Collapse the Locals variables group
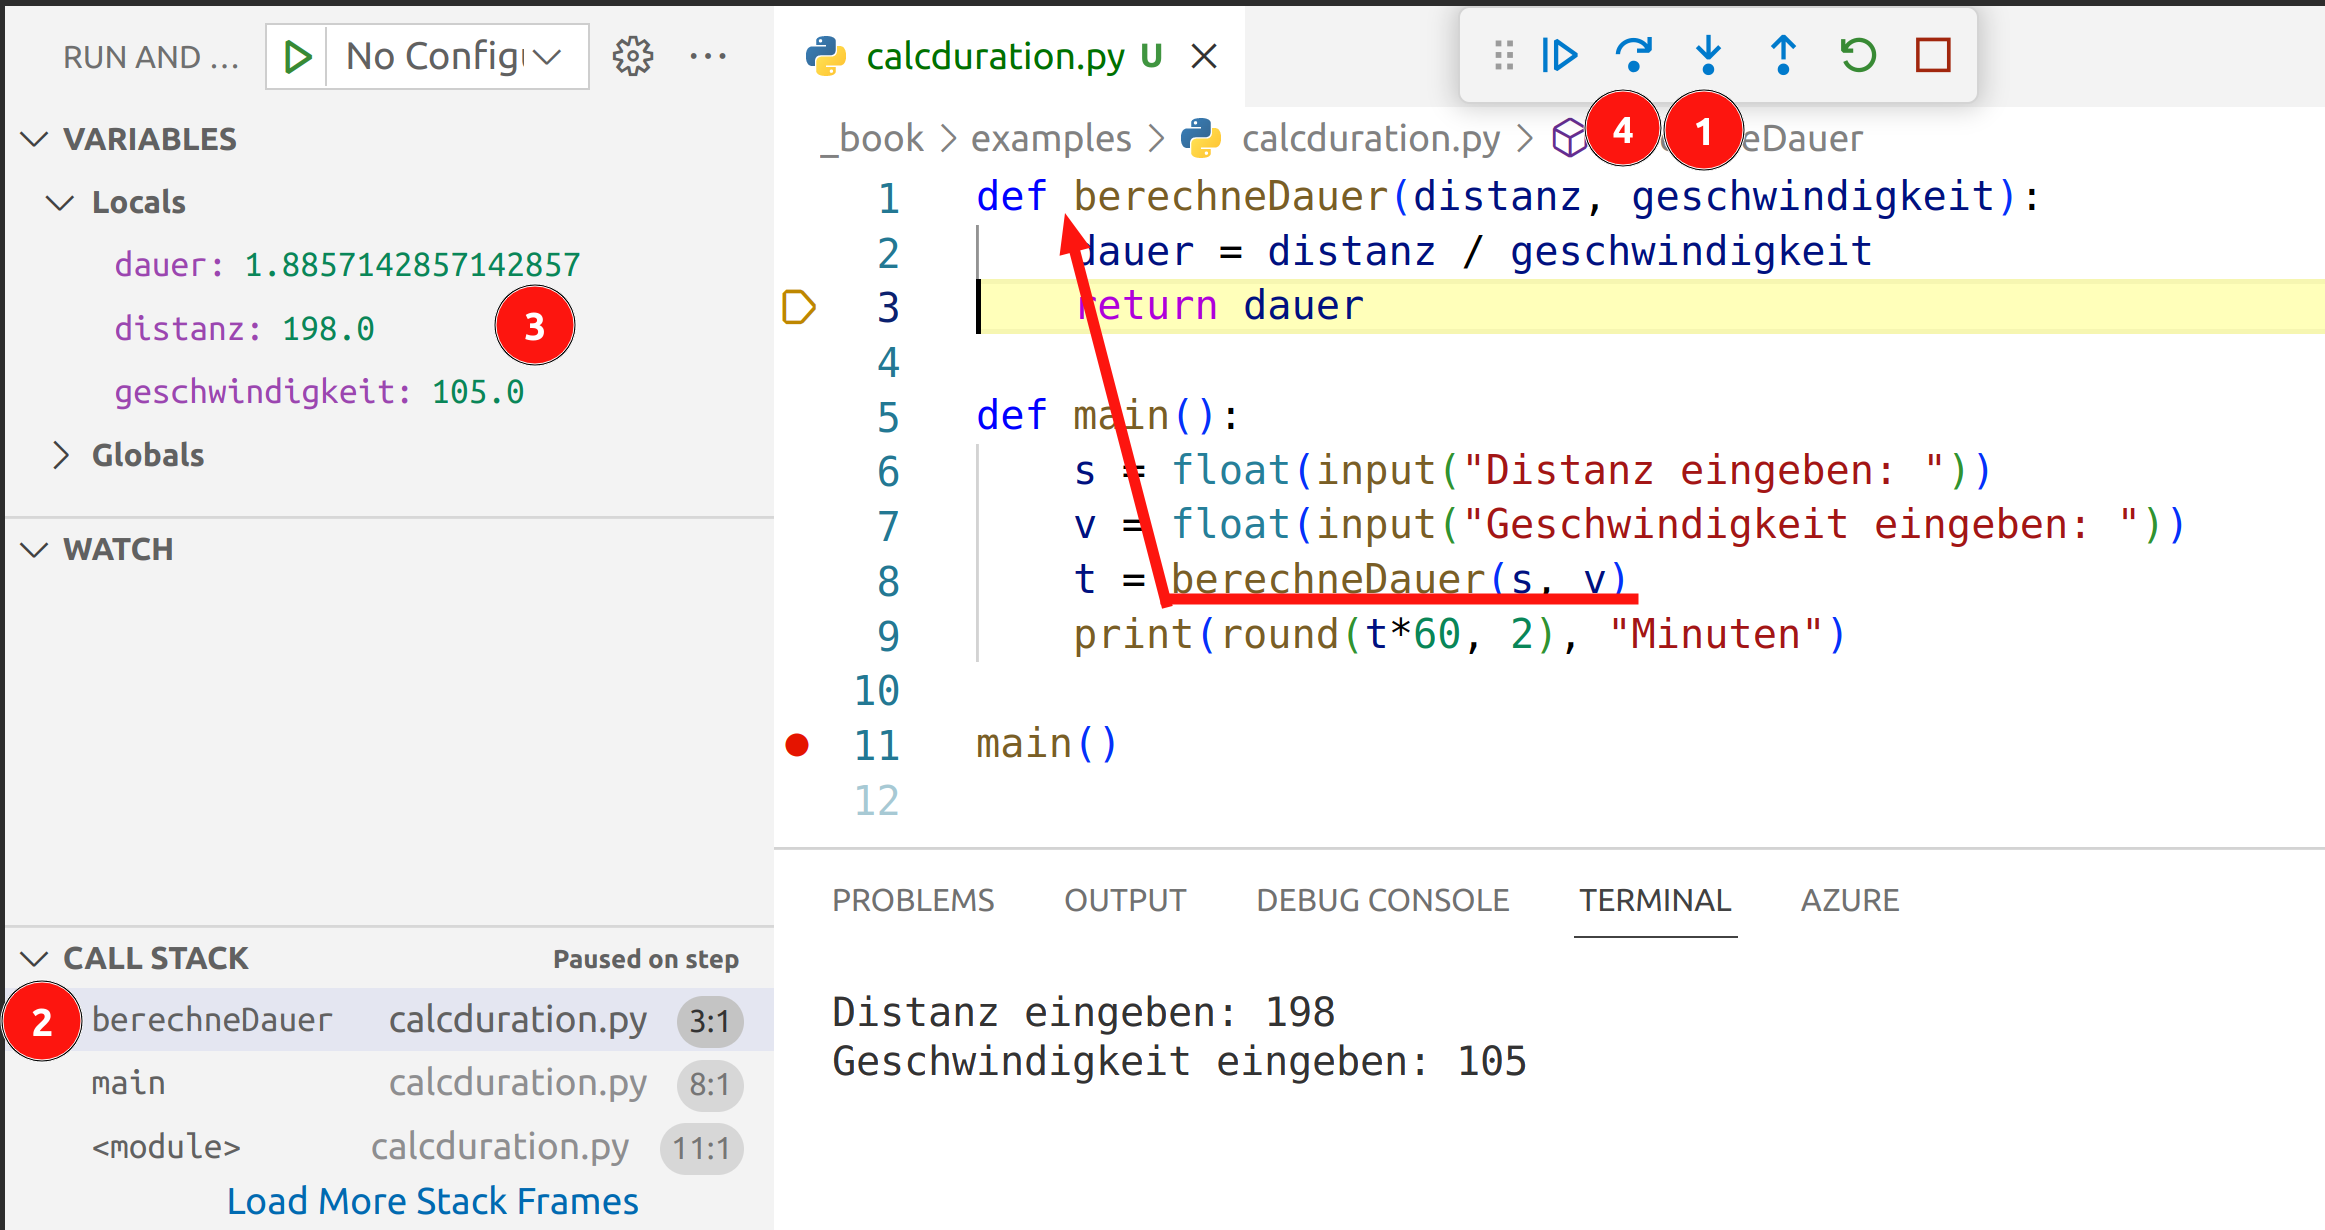 point(60,202)
